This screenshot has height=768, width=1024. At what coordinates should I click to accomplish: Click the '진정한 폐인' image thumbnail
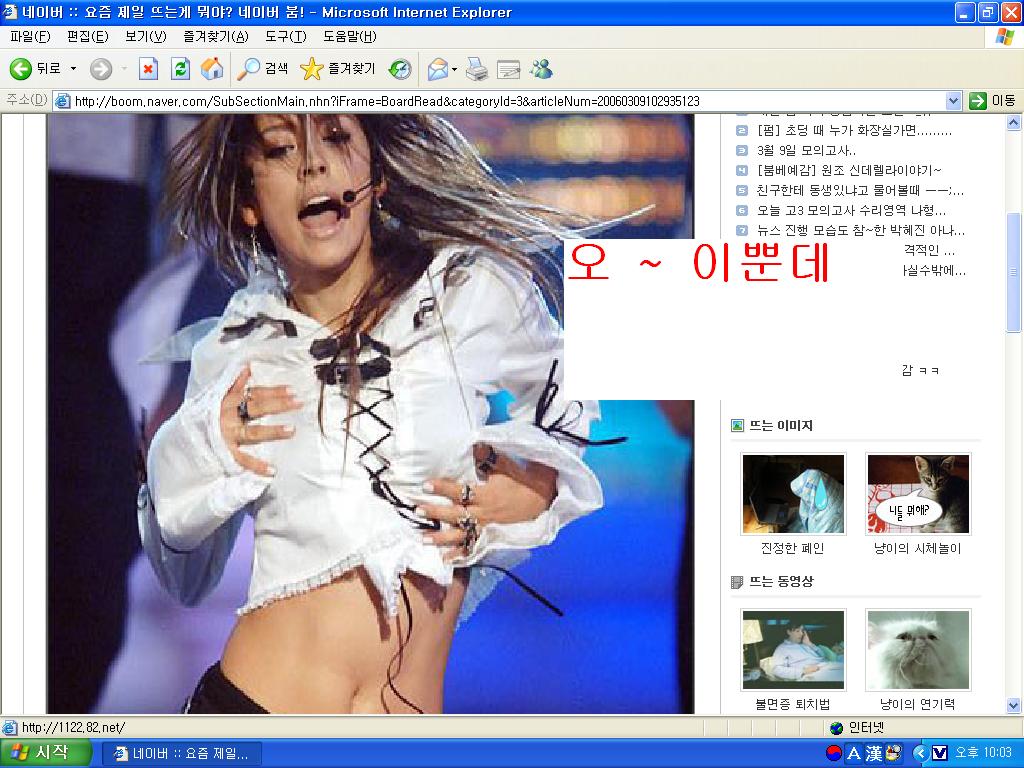point(793,494)
